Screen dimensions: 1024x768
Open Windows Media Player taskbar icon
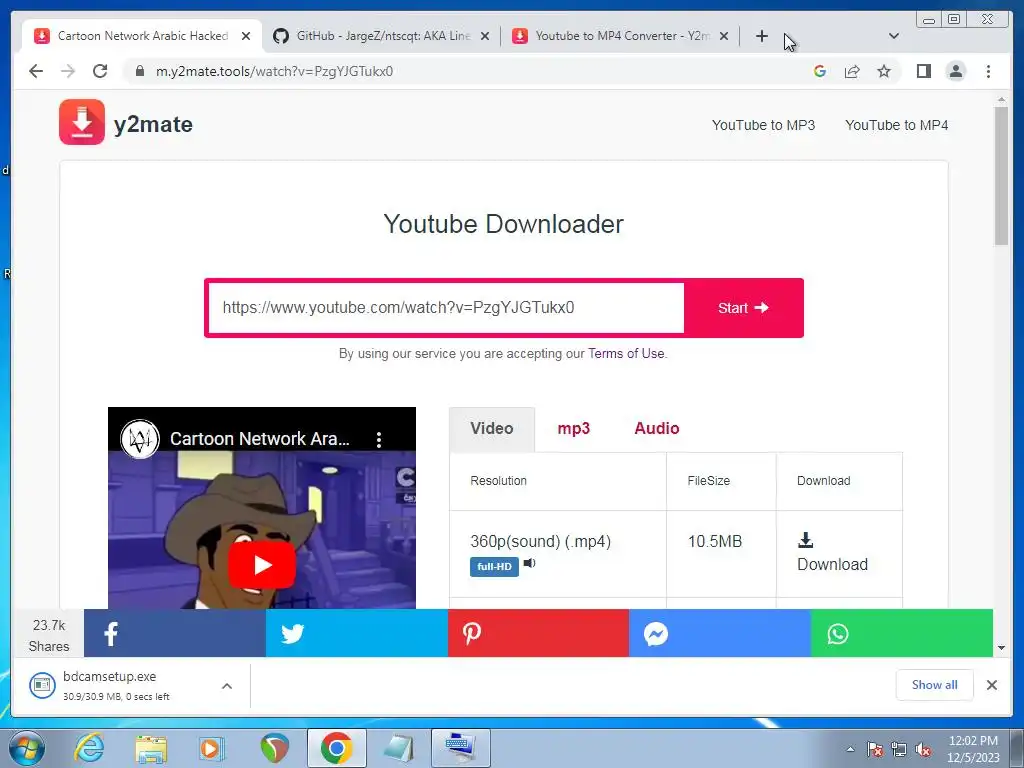click(x=211, y=748)
